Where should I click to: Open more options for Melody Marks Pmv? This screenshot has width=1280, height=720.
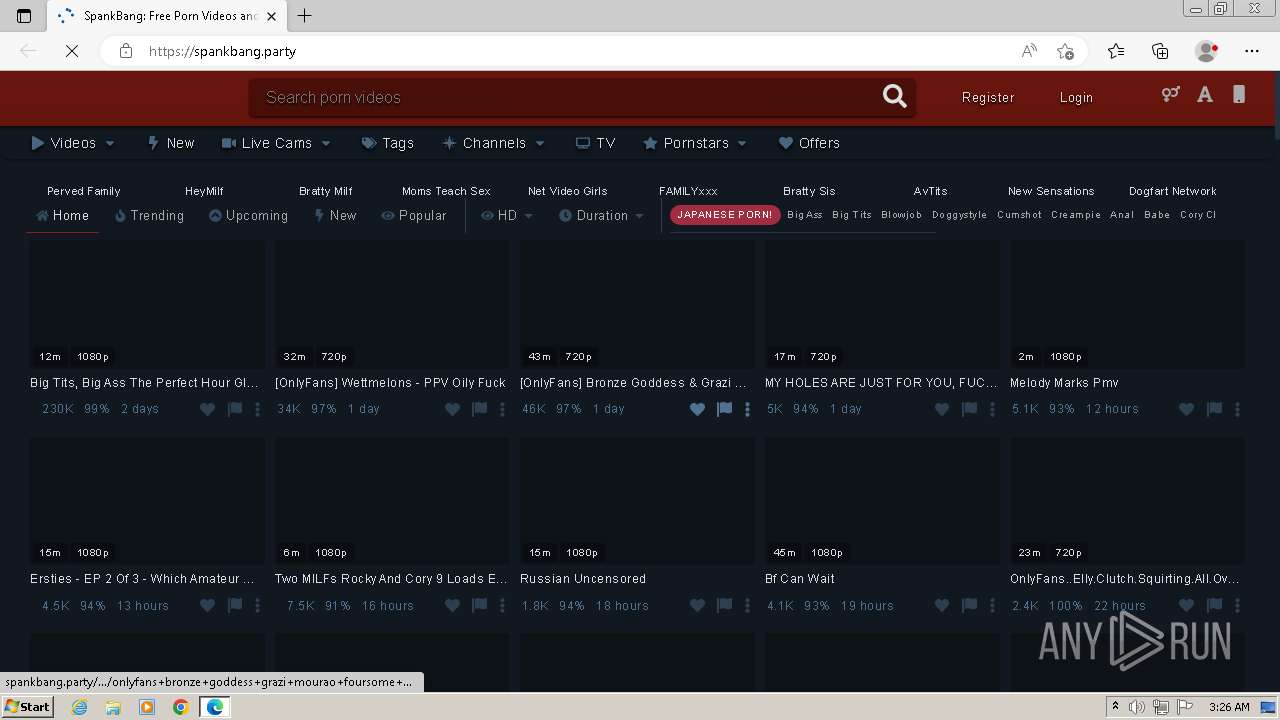coord(1238,409)
